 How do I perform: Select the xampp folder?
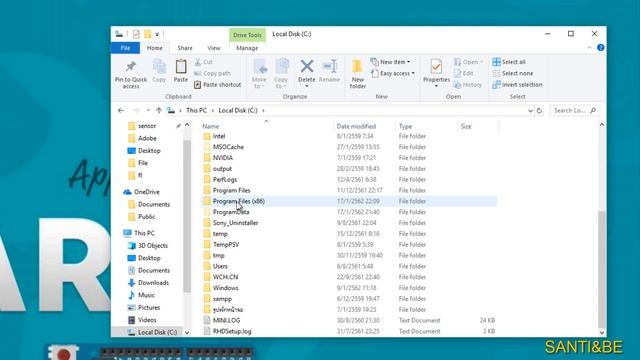[x=222, y=299]
